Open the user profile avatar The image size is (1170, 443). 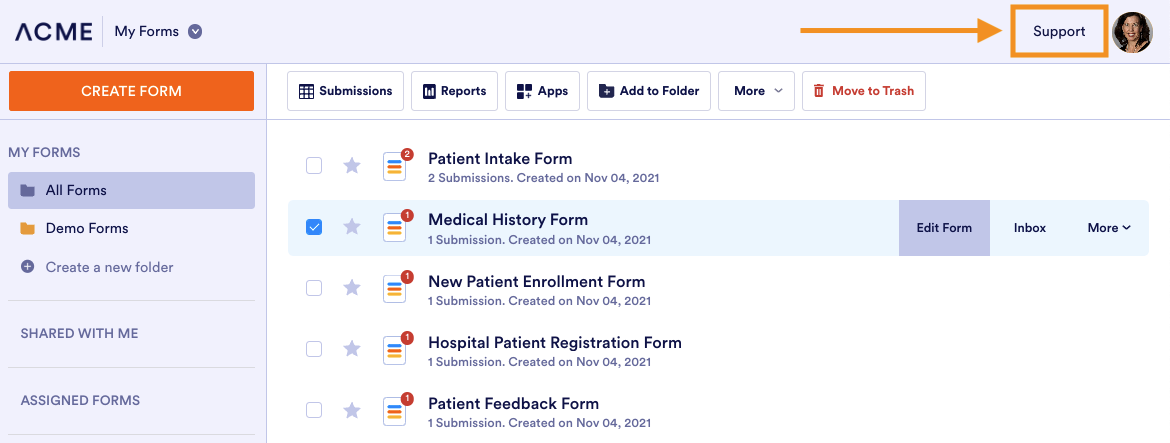[x=1132, y=32]
